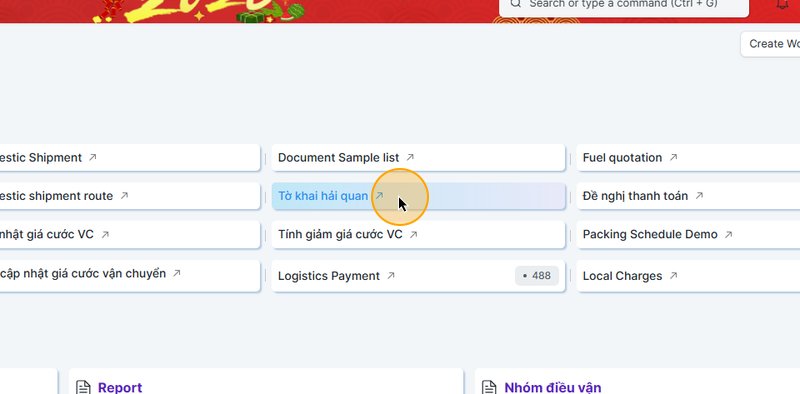800x394 pixels.
Task: Click the arrow icon beside Domestic Shipment
Action: (x=92, y=157)
